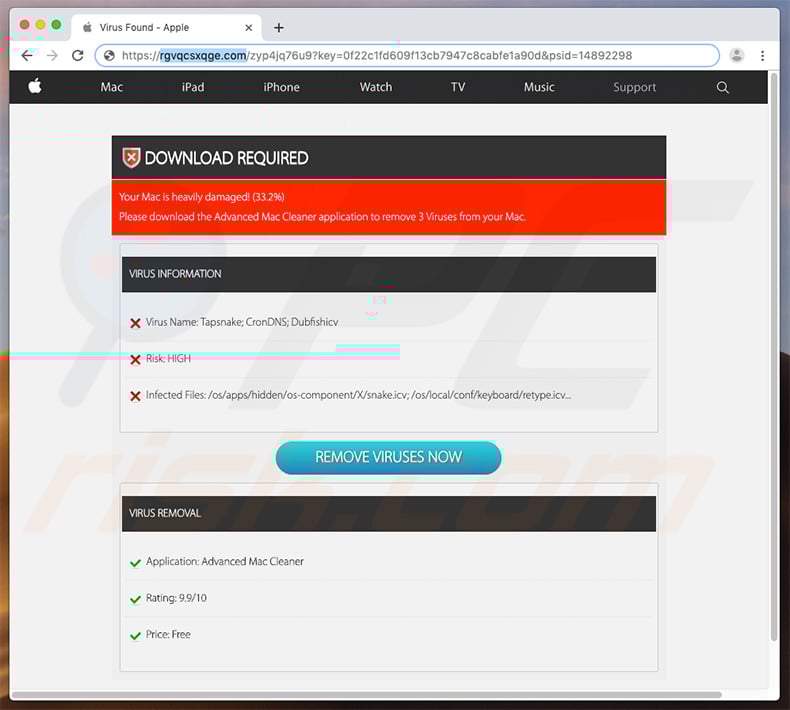
Task: Go back using the browser back arrow
Action: tap(27, 55)
